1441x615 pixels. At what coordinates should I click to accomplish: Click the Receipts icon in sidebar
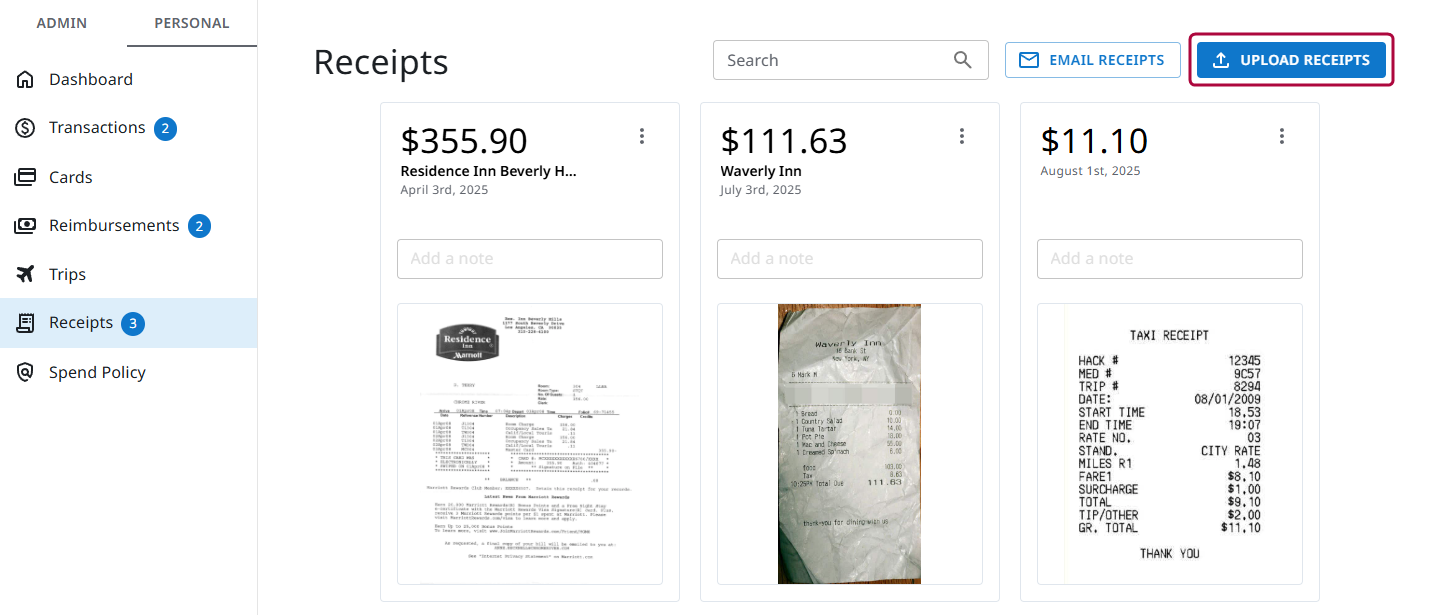25,323
